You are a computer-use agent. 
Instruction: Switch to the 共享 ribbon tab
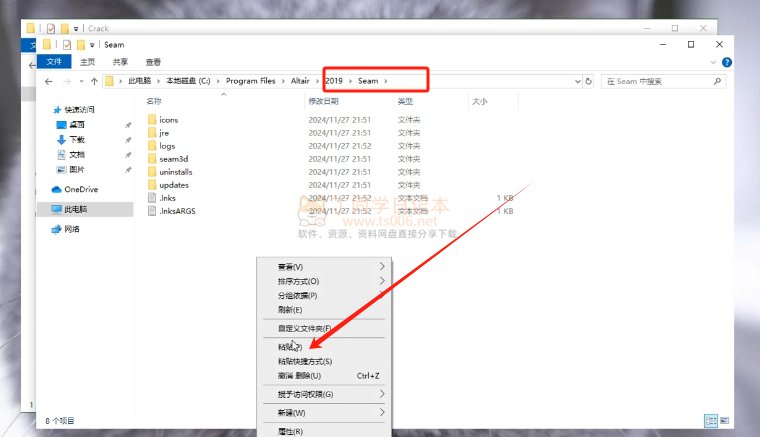(120, 62)
